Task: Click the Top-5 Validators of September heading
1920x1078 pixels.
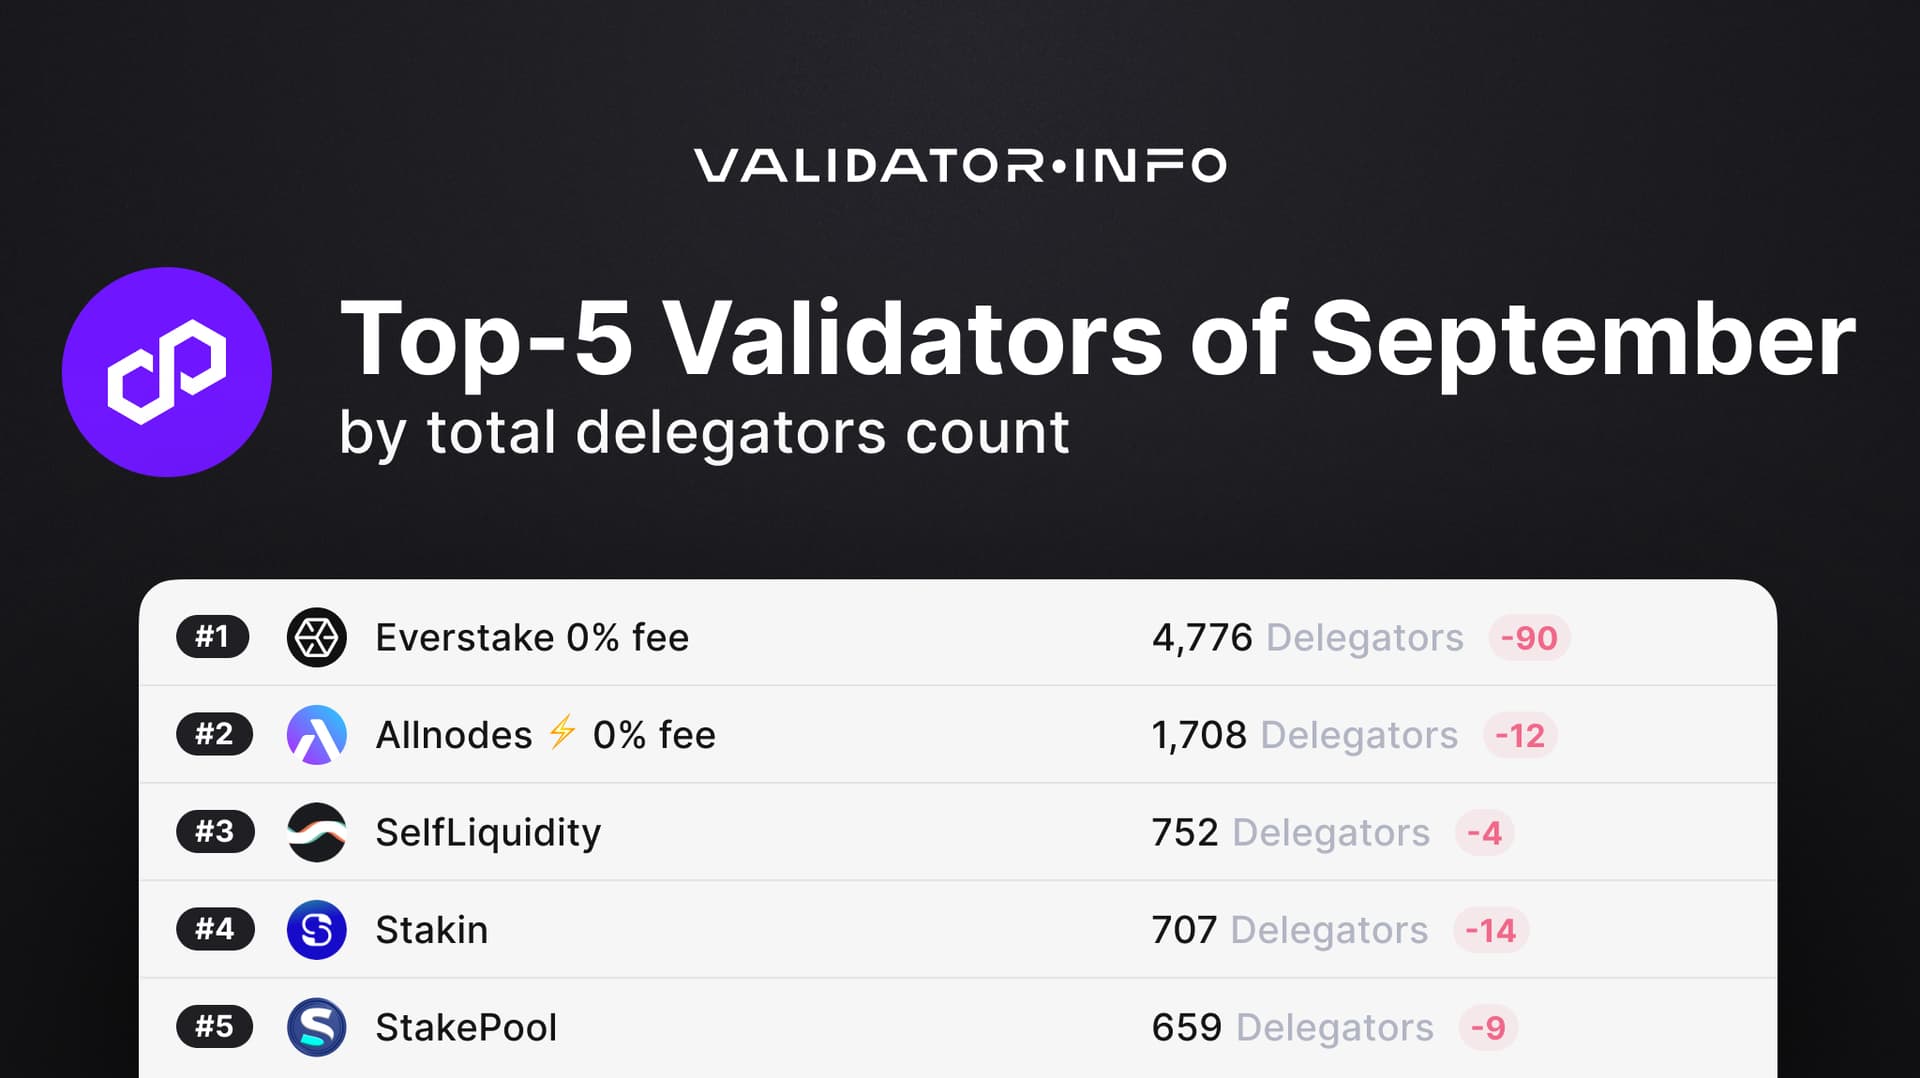Action: coord(1097,340)
